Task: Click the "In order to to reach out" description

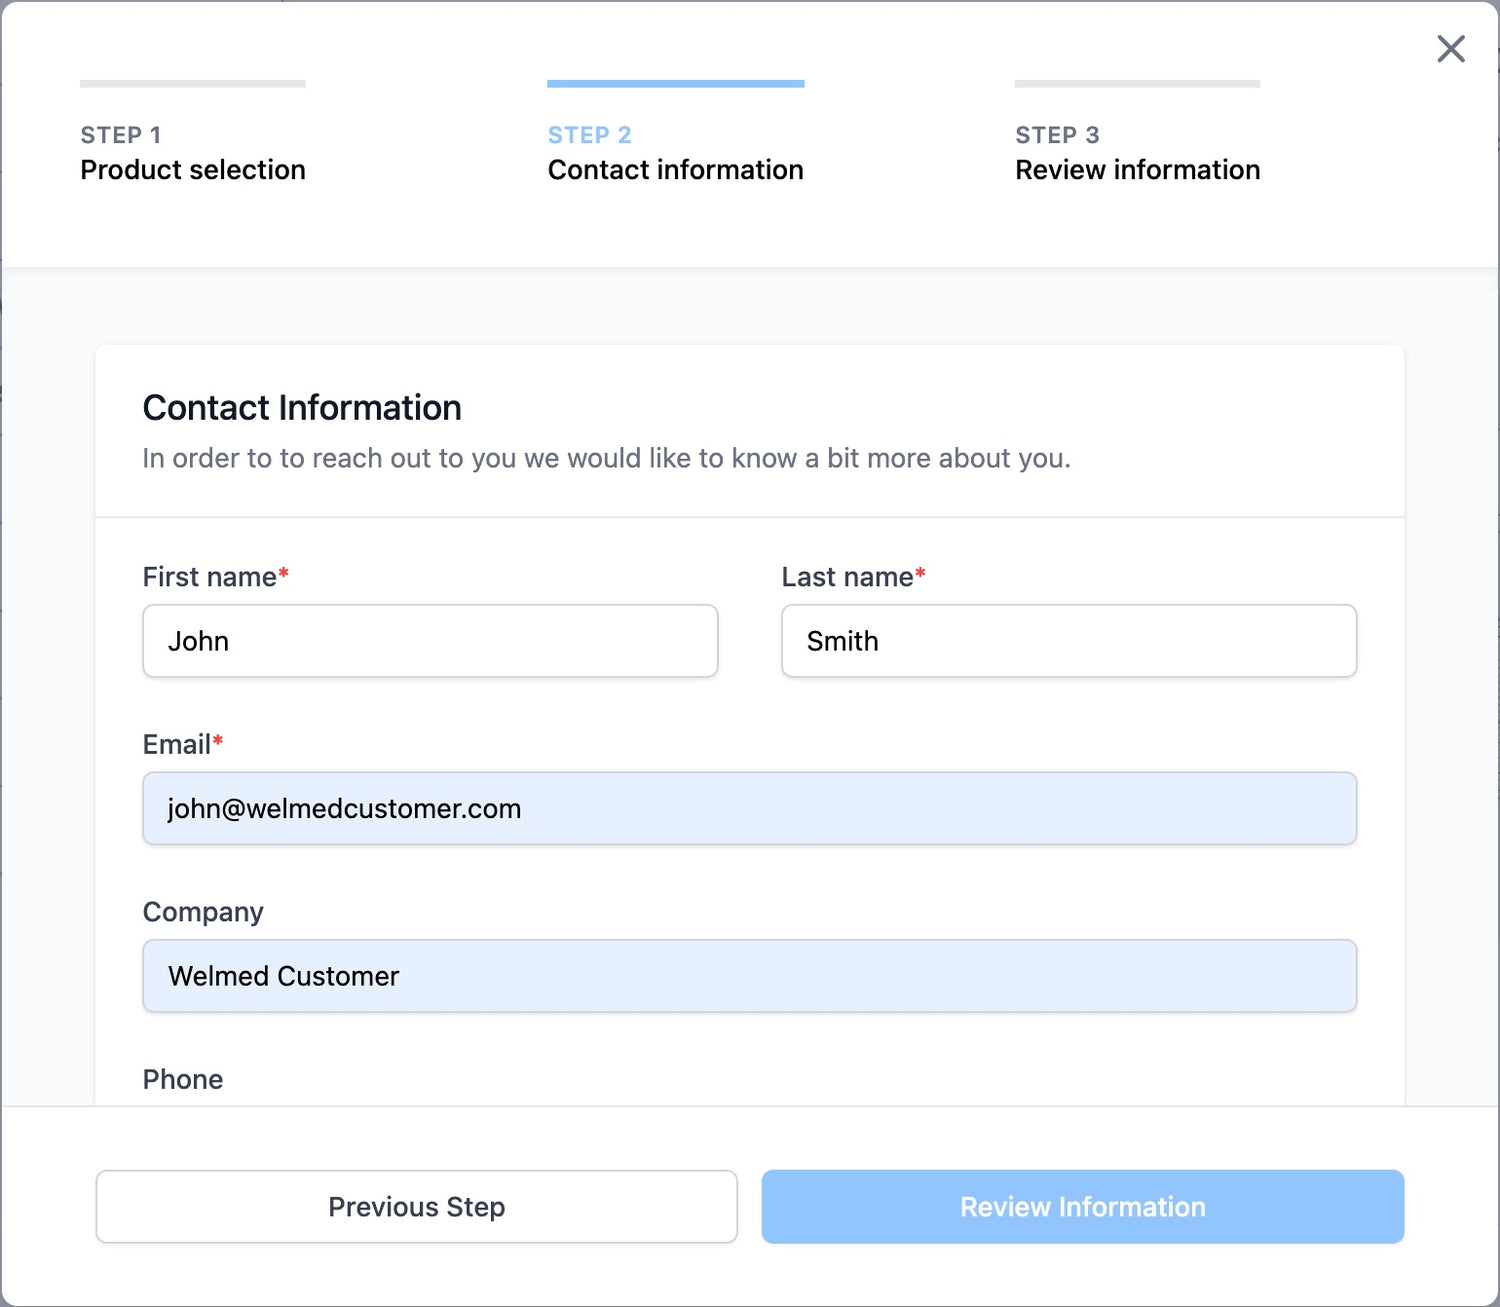Action: pyautogui.click(x=606, y=458)
